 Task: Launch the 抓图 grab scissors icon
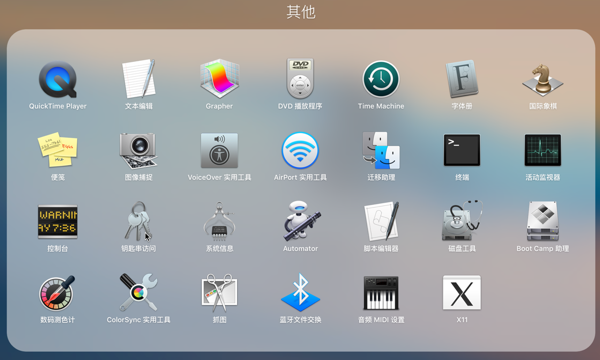click(x=219, y=293)
